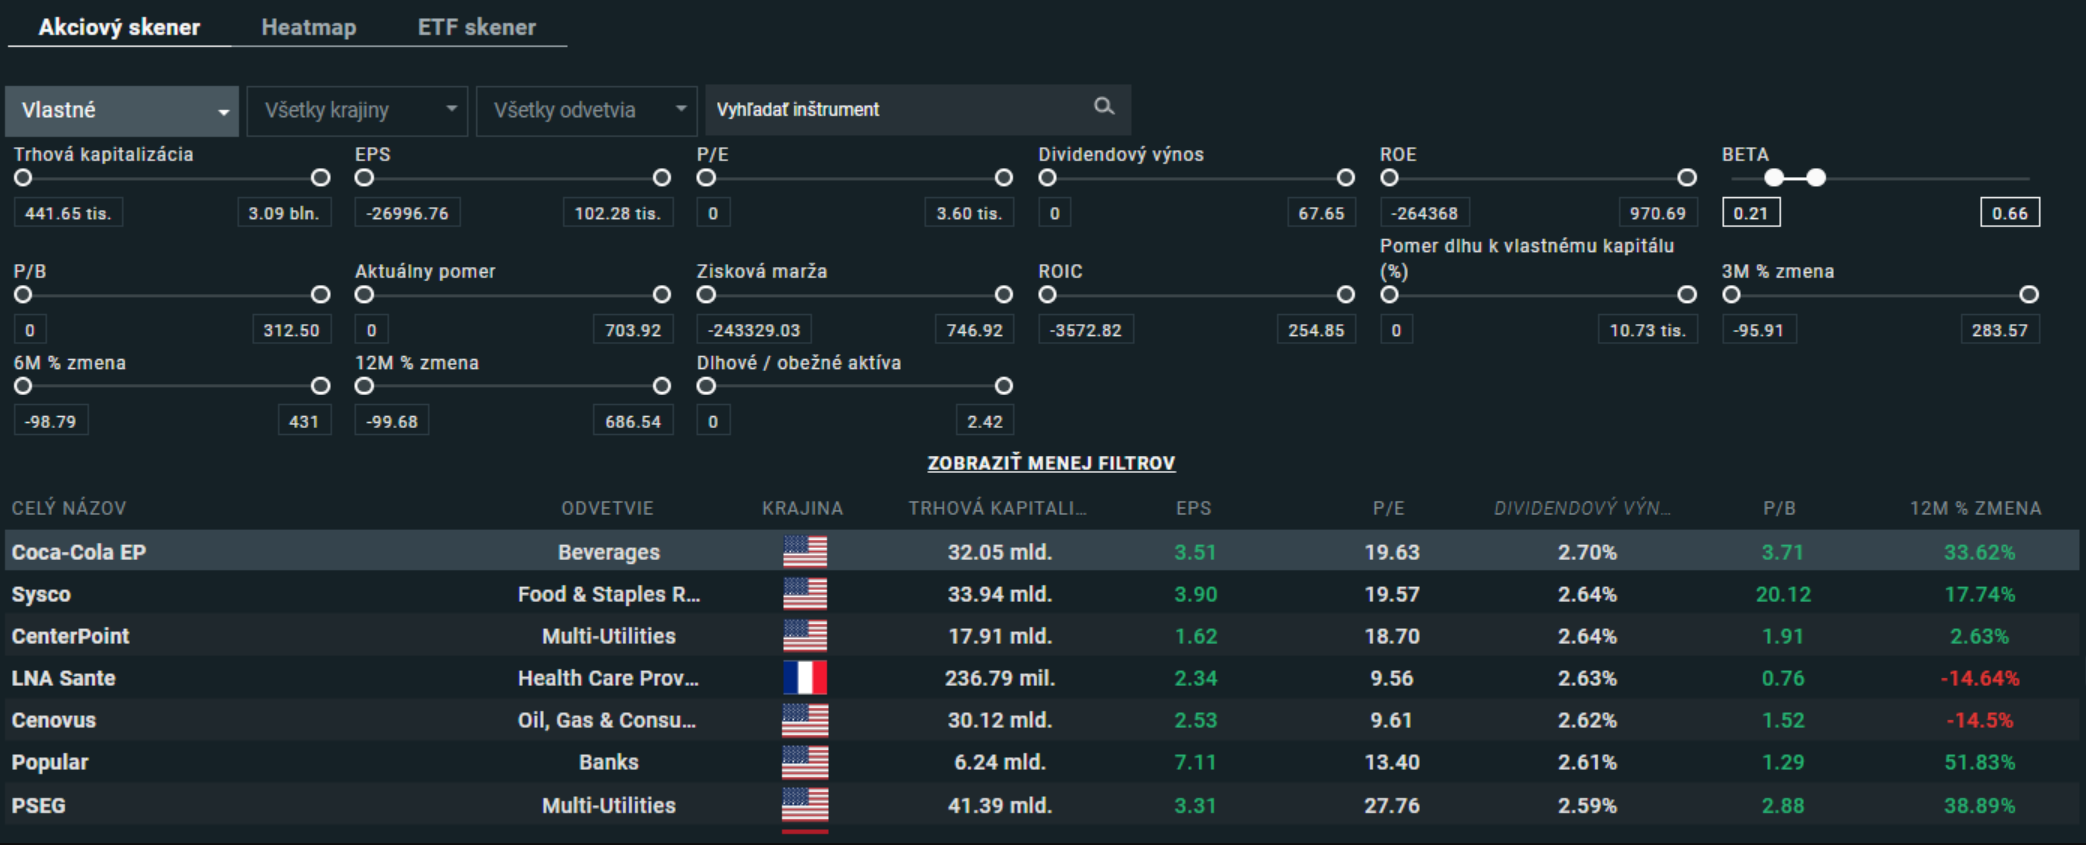Image resolution: width=2086 pixels, height=845 pixels.
Task: Click the Dividendový výnos slider max handle
Action: point(1346,178)
